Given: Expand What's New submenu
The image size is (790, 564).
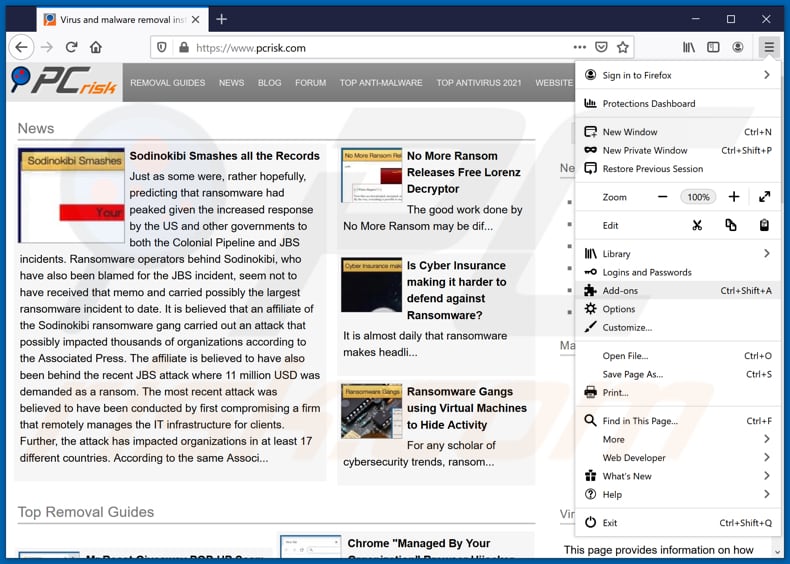Looking at the screenshot, I should click(678, 476).
